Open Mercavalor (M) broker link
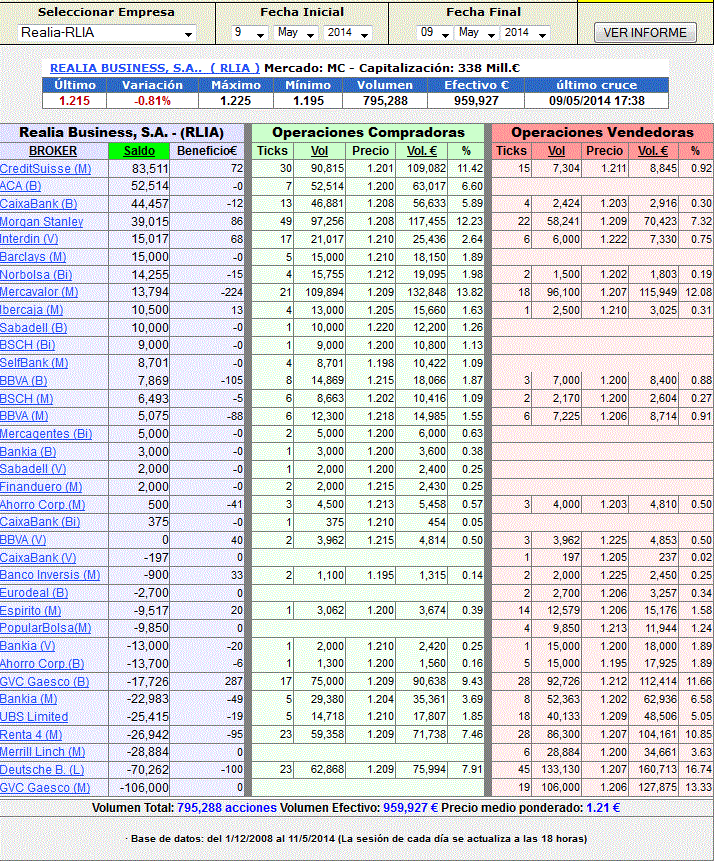The image size is (714, 861). click(x=39, y=292)
